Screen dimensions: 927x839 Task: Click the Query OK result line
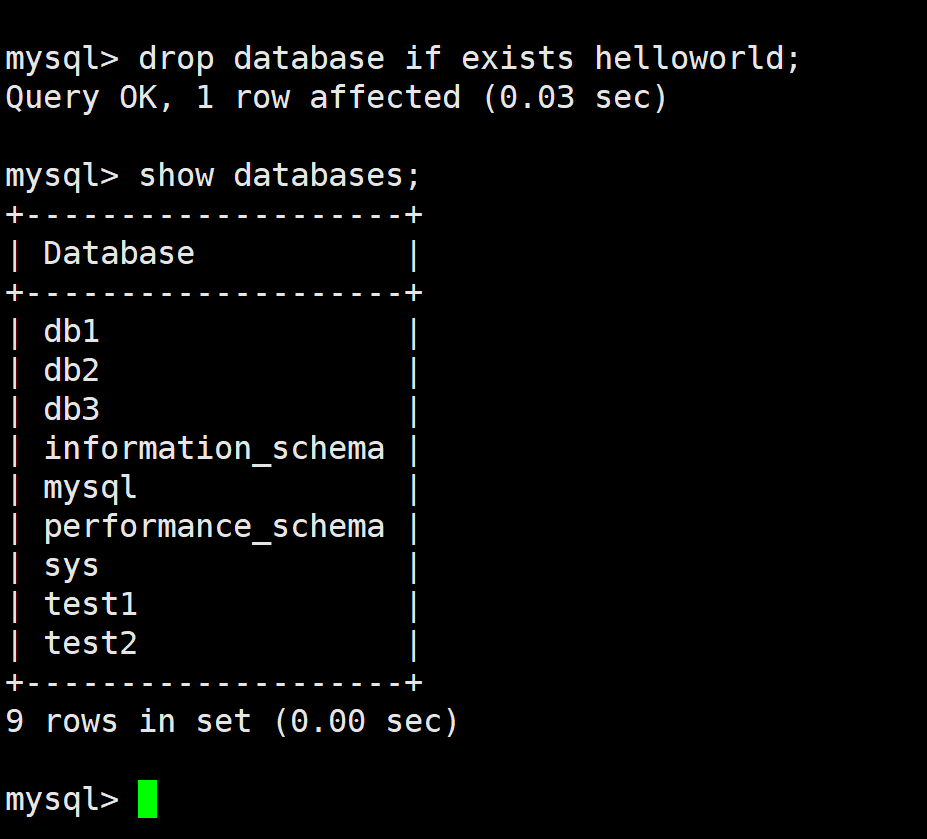click(336, 97)
